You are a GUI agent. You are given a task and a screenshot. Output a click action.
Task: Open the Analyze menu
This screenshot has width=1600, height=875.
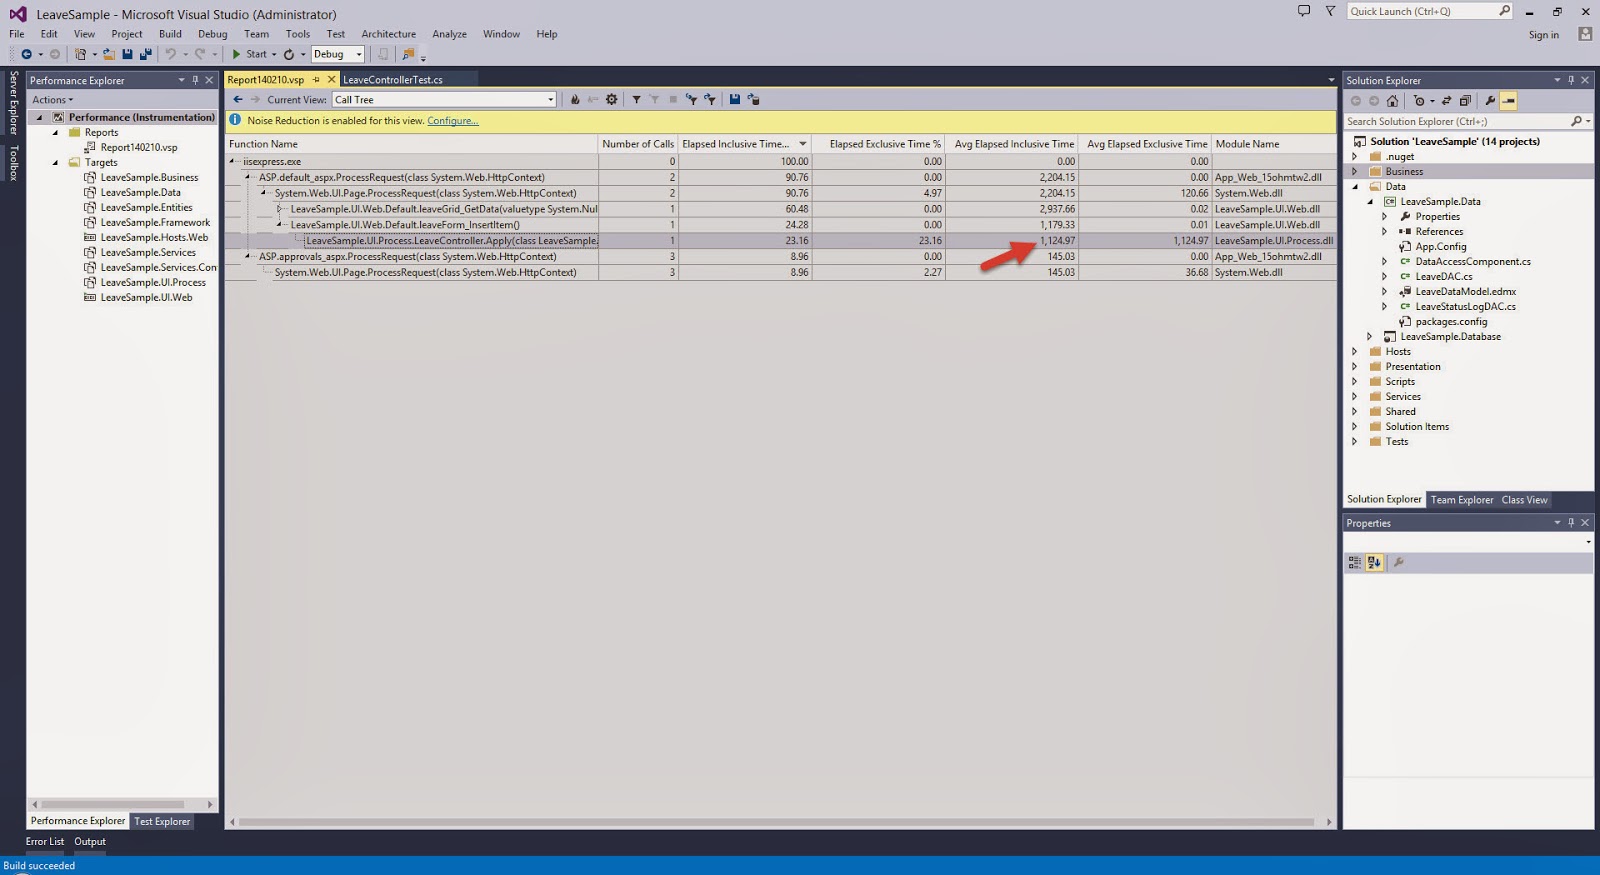(x=449, y=34)
